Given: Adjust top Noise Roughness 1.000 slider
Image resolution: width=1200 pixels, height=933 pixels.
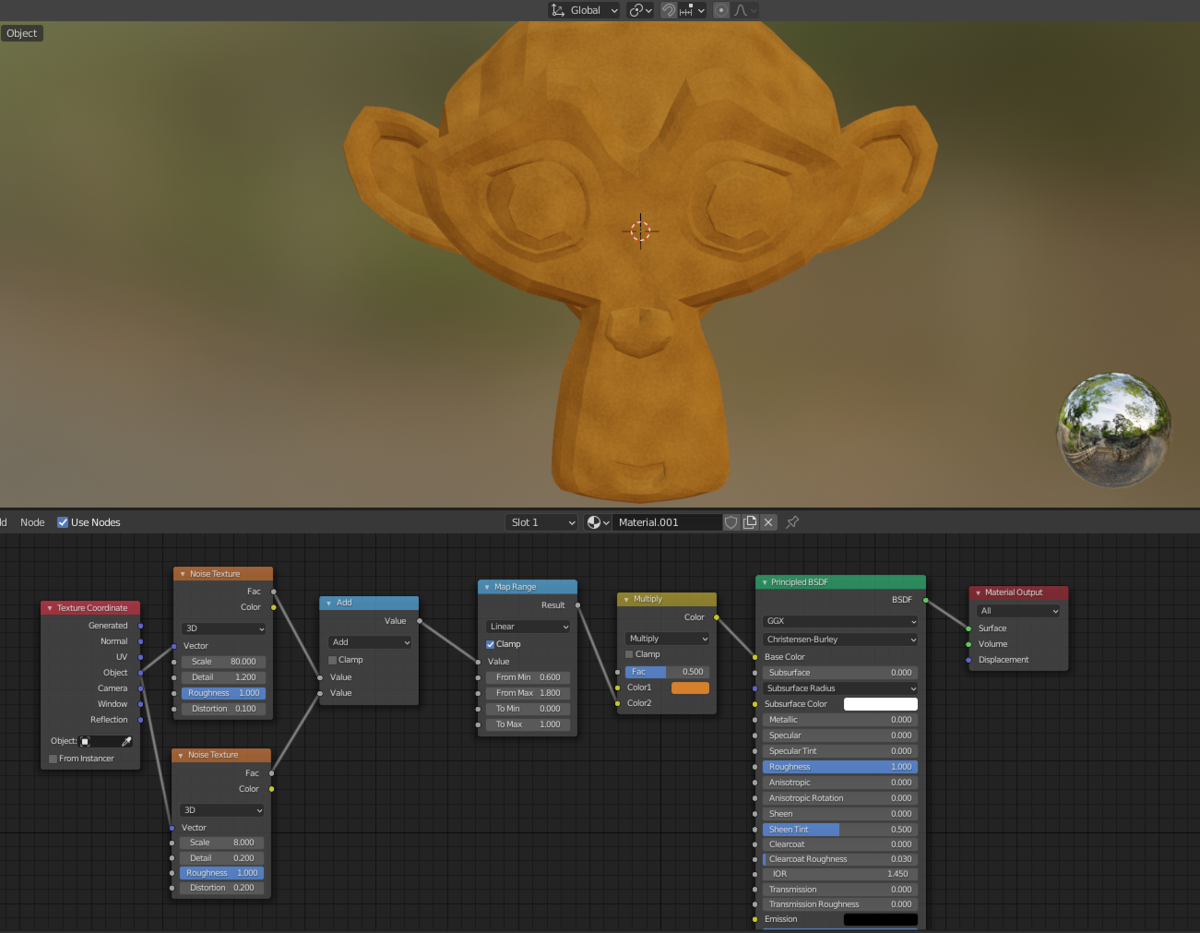Looking at the screenshot, I should point(223,693).
